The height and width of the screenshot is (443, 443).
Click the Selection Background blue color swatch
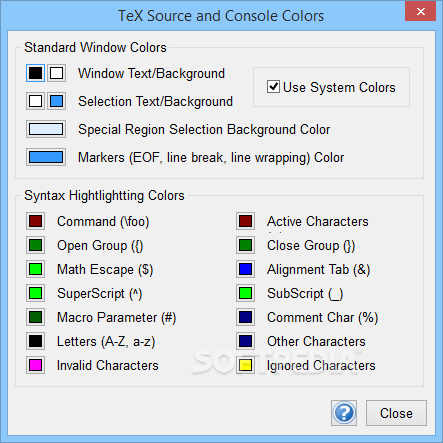(x=56, y=101)
